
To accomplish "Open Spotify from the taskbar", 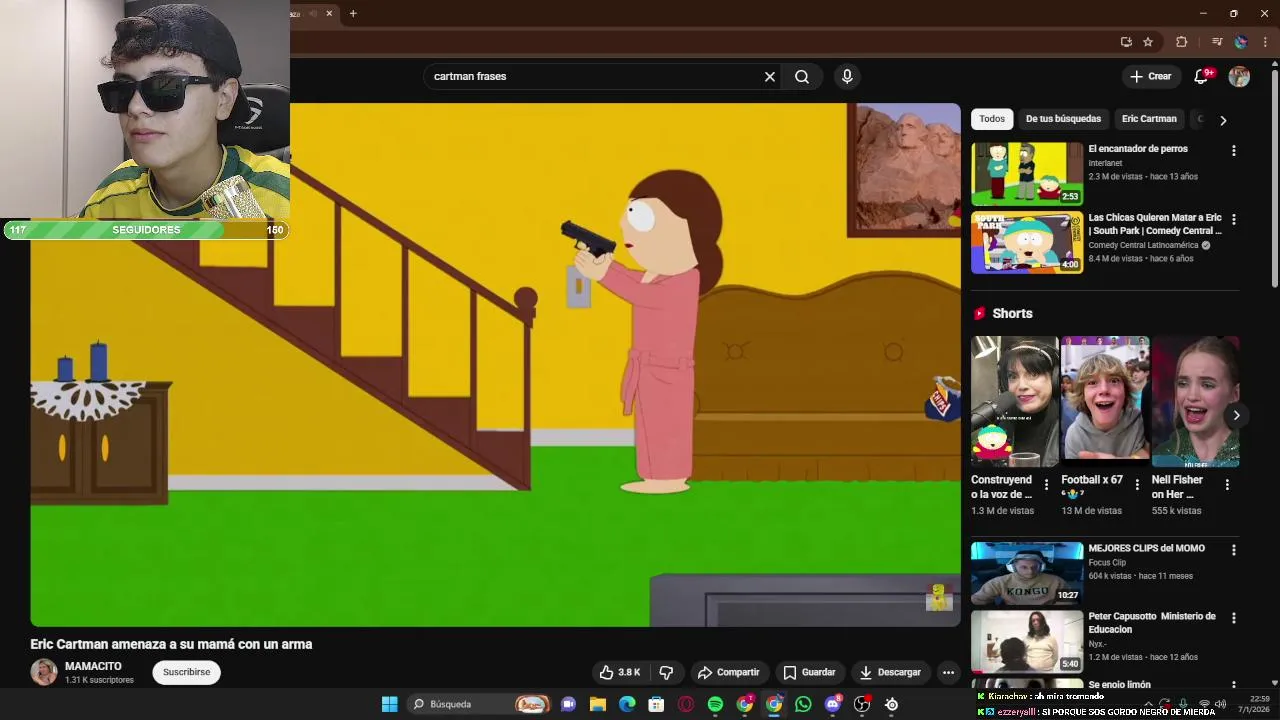I will pos(715,704).
